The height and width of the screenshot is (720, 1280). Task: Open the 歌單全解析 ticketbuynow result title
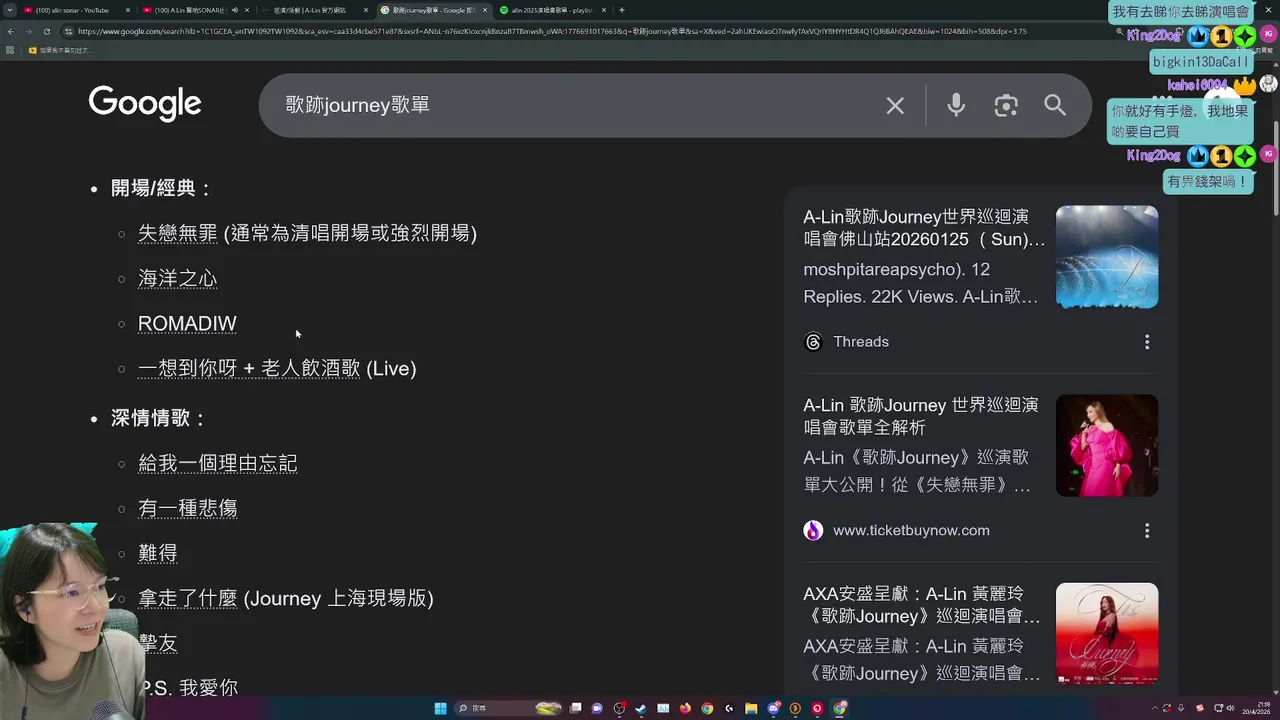pyautogui.click(x=921, y=417)
